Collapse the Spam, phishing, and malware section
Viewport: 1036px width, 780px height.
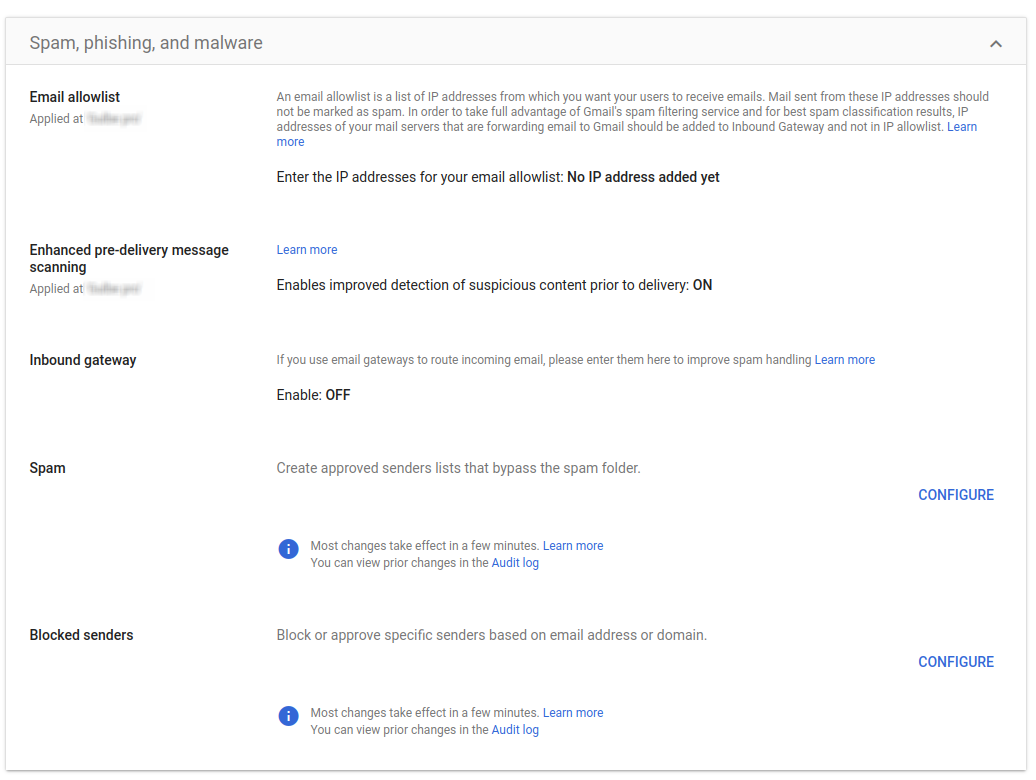(x=996, y=44)
